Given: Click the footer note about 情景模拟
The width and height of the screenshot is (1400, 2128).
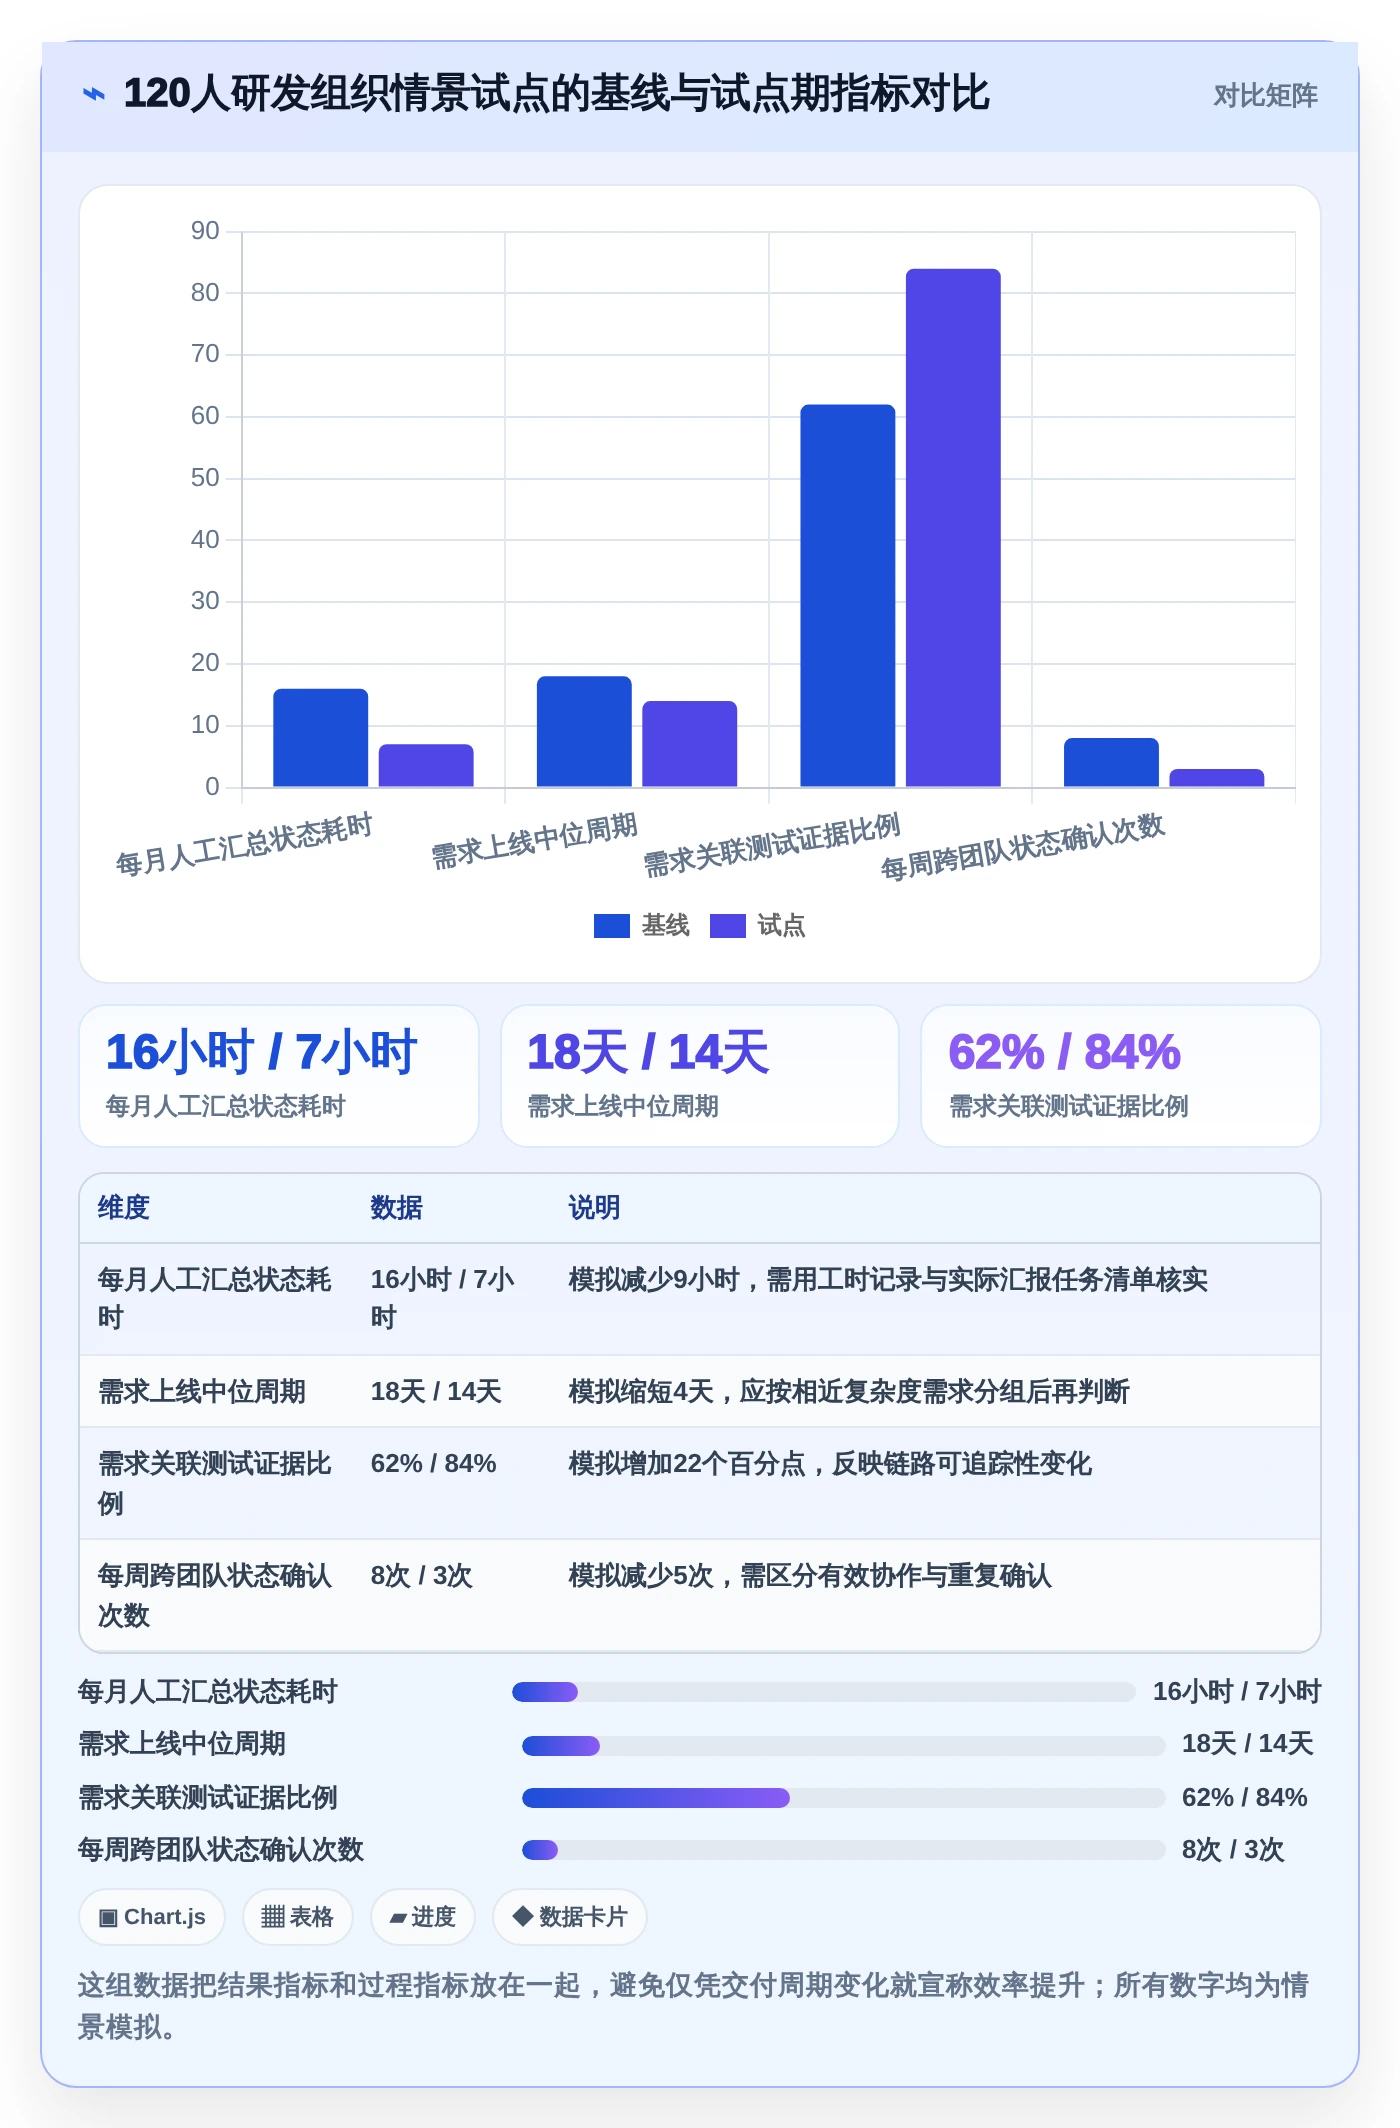Looking at the screenshot, I should (693, 2005).
